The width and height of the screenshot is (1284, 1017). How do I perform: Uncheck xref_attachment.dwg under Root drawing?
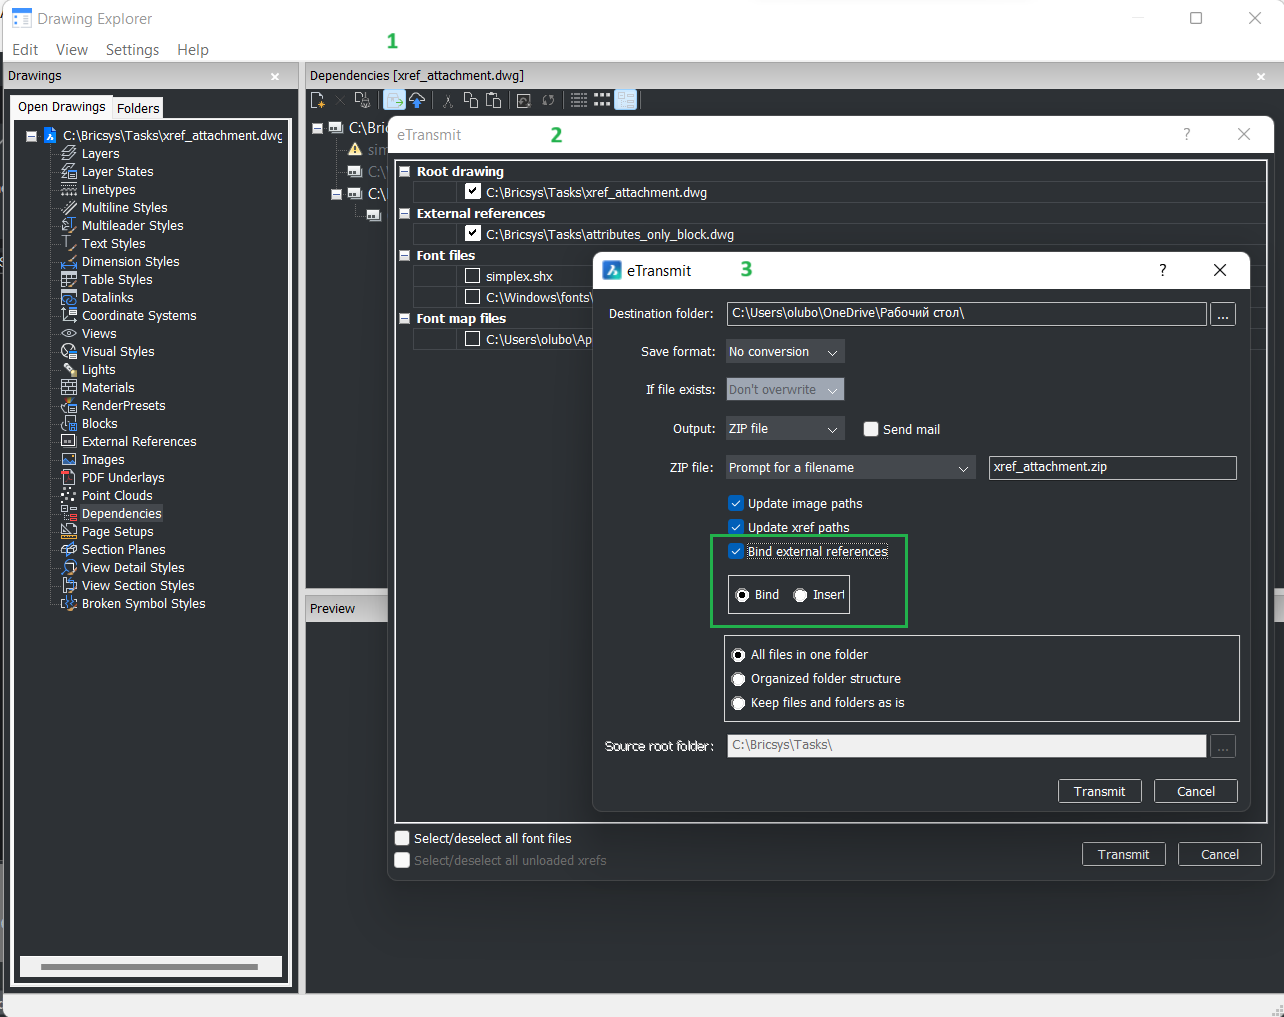pyautogui.click(x=473, y=191)
